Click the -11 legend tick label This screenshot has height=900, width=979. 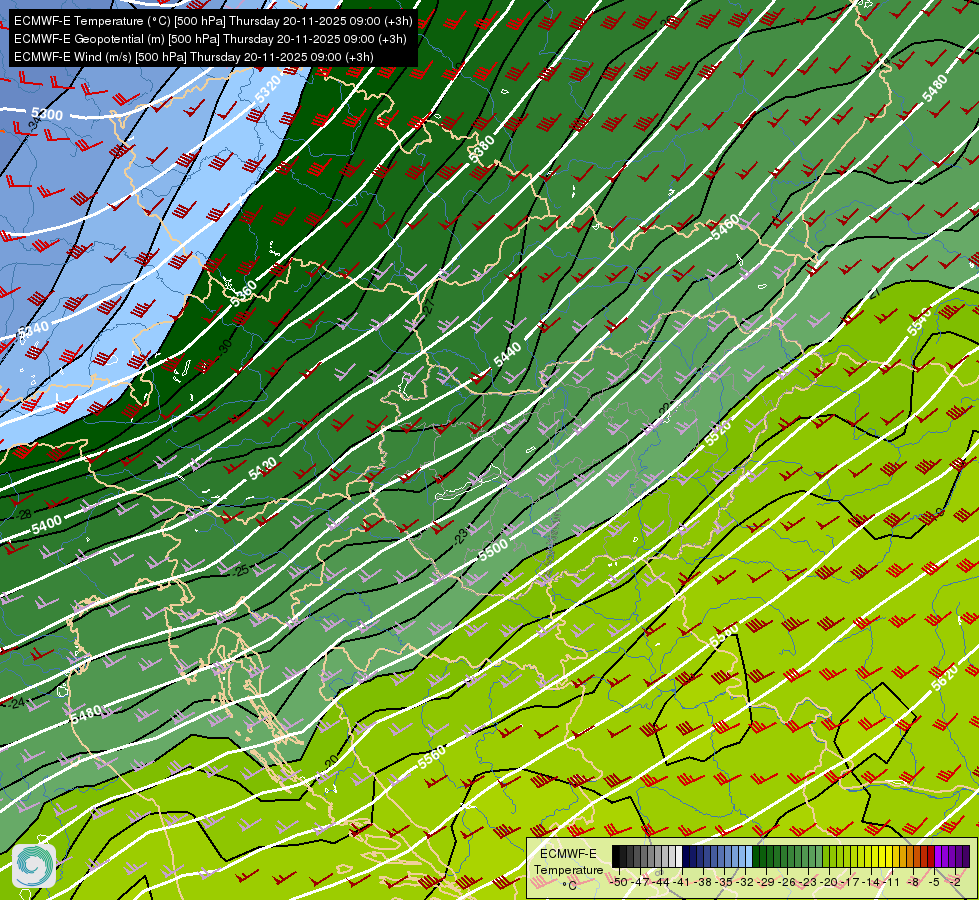pyautogui.click(x=891, y=882)
